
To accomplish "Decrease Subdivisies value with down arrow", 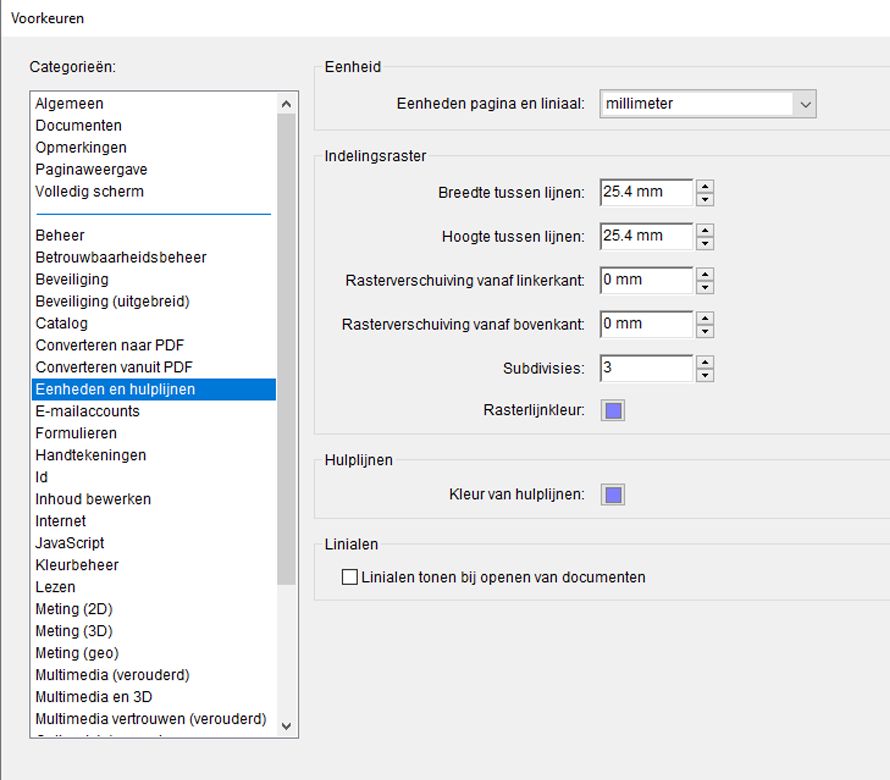I will (x=705, y=375).
